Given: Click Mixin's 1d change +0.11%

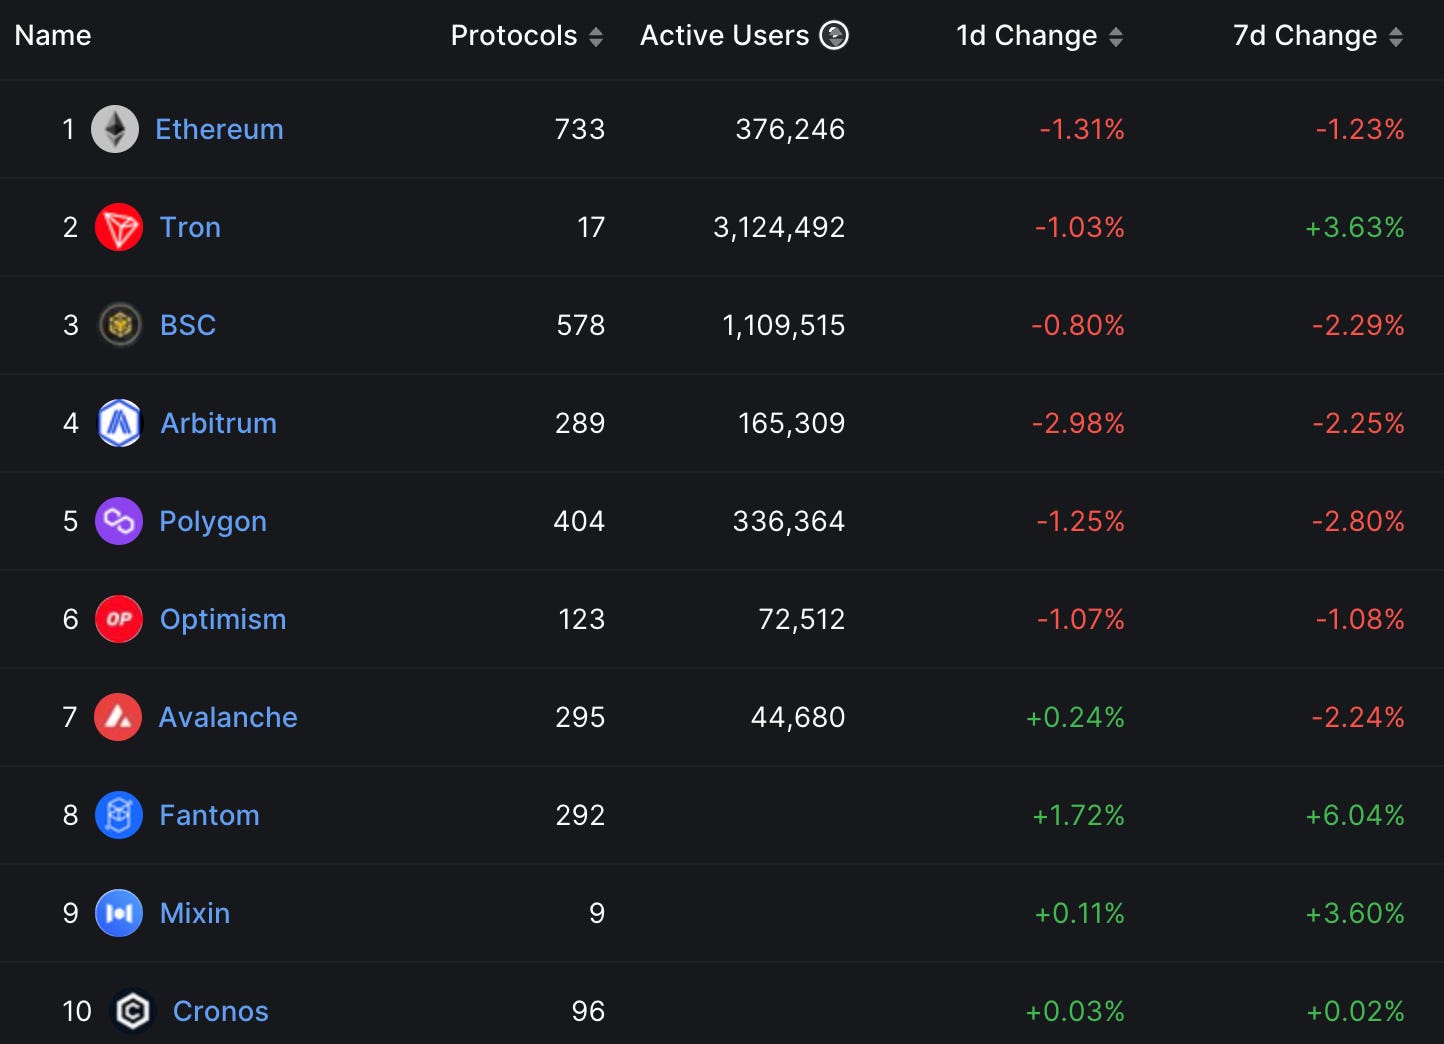Looking at the screenshot, I should [1080, 913].
